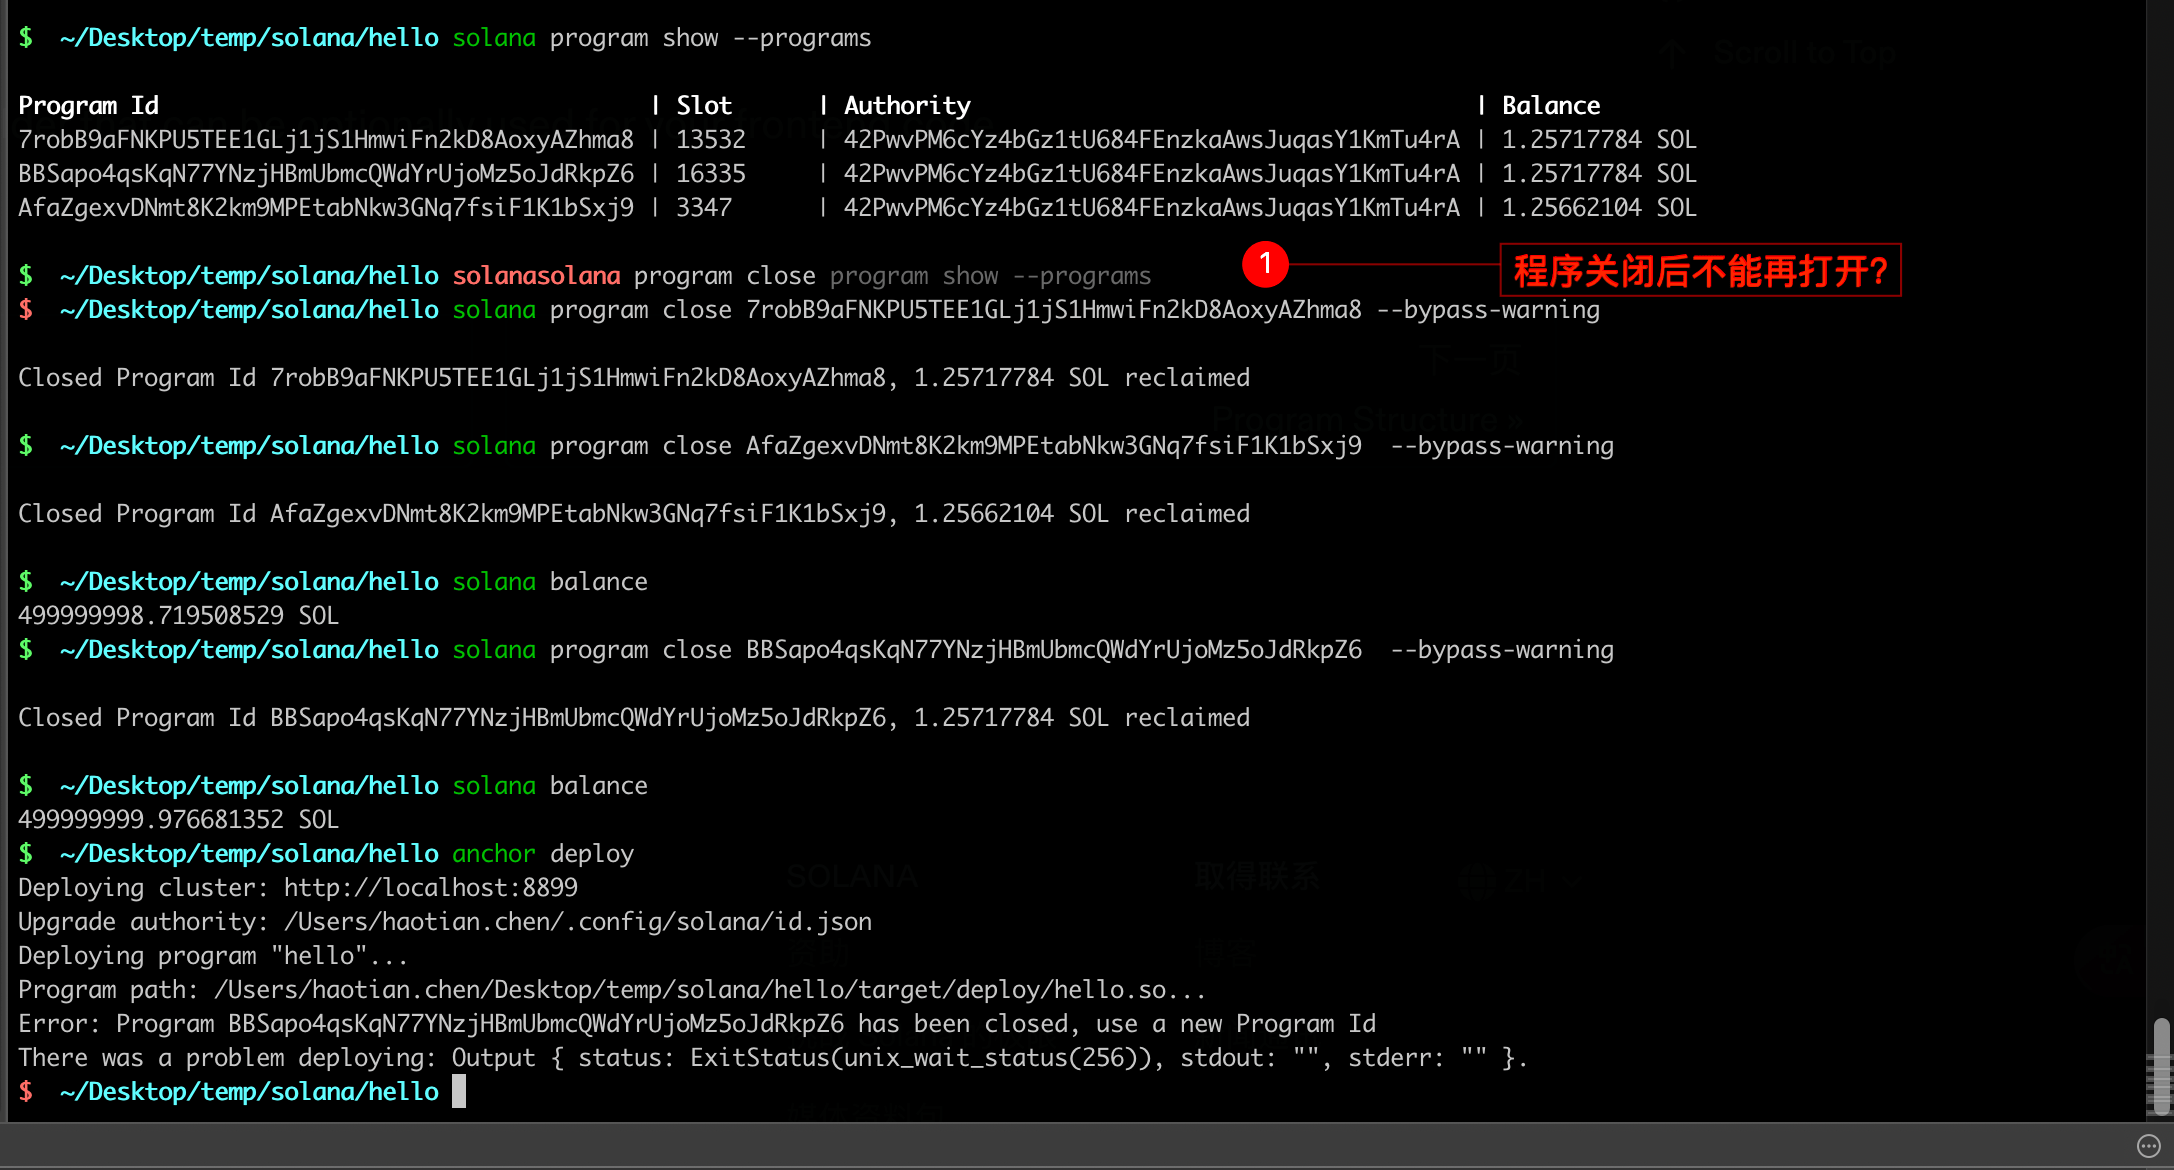Image resolution: width=2174 pixels, height=1170 pixels.
Task: Grab the terminal vertical scrollbar thumb
Action: point(2161,1066)
